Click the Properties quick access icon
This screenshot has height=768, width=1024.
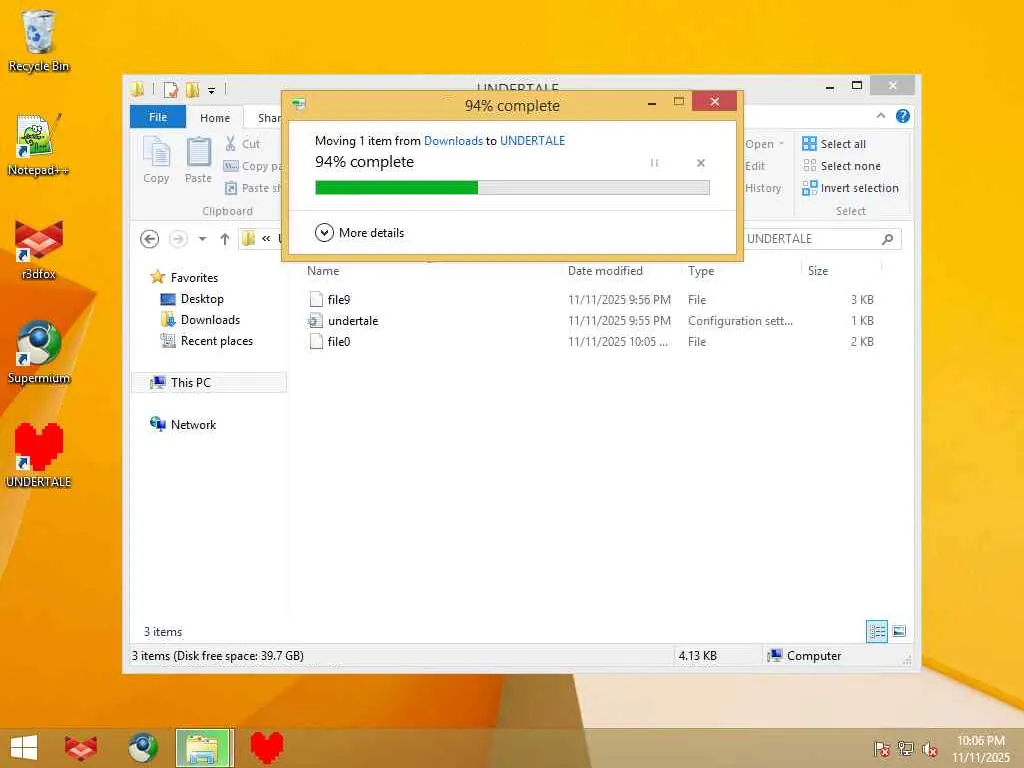click(x=171, y=89)
